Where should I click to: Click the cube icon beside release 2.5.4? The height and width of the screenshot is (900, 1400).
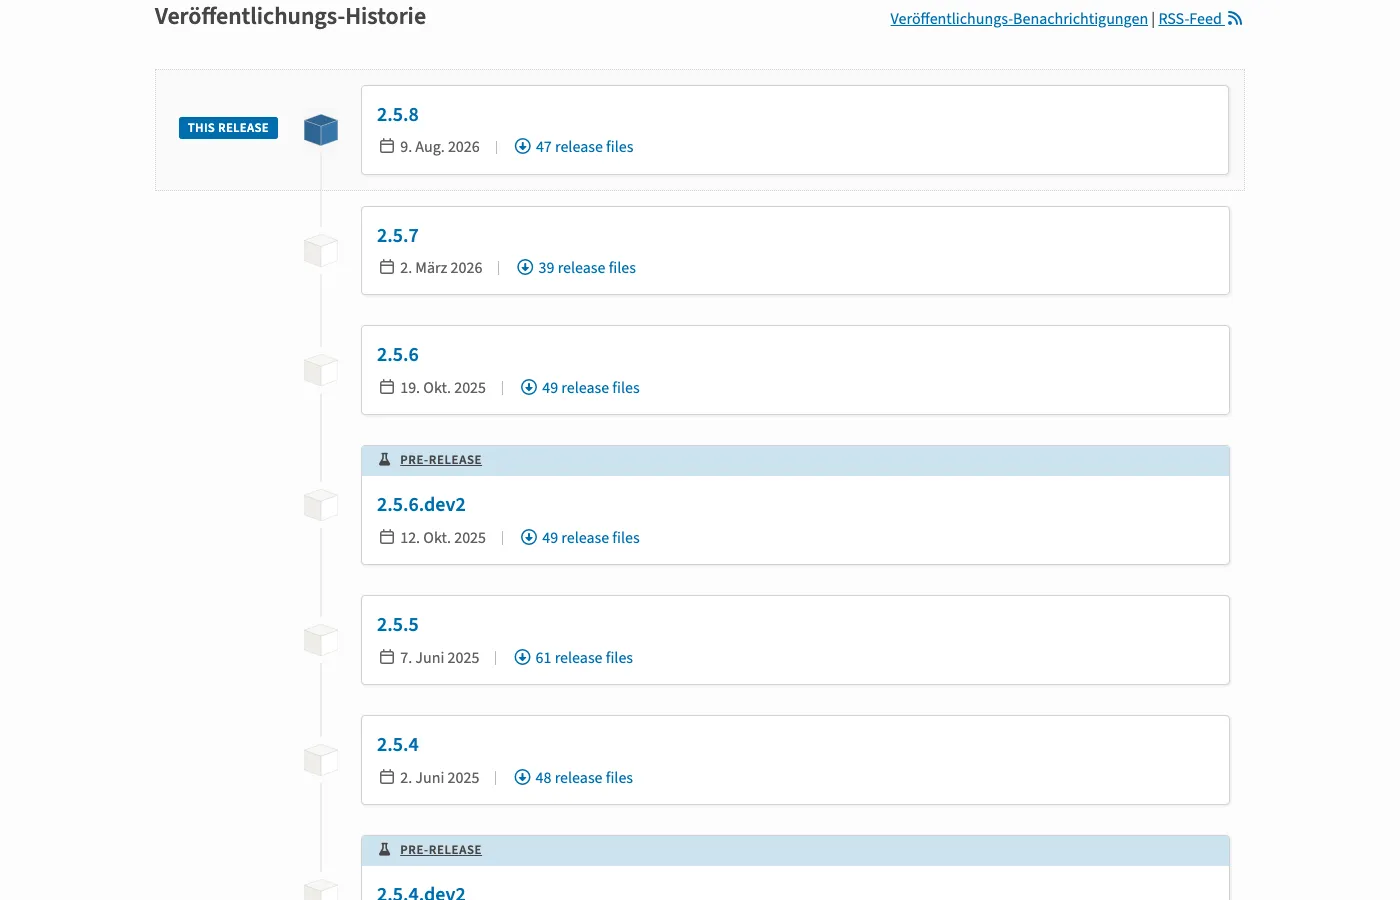point(321,760)
